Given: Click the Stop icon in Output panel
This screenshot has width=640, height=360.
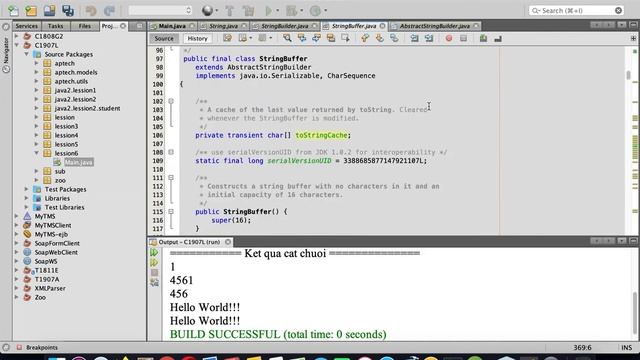Looking at the screenshot, I should [x=154, y=272].
